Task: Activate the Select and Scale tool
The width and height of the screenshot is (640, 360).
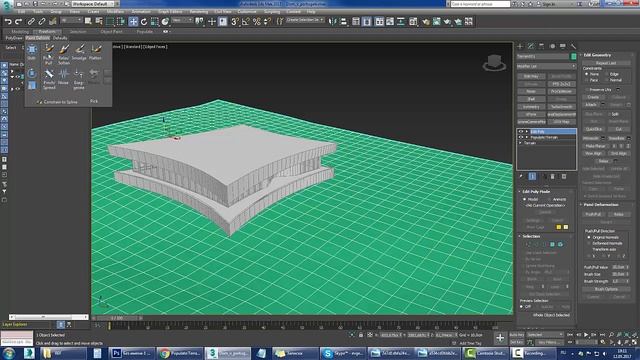Action: [x=154, y=21]
